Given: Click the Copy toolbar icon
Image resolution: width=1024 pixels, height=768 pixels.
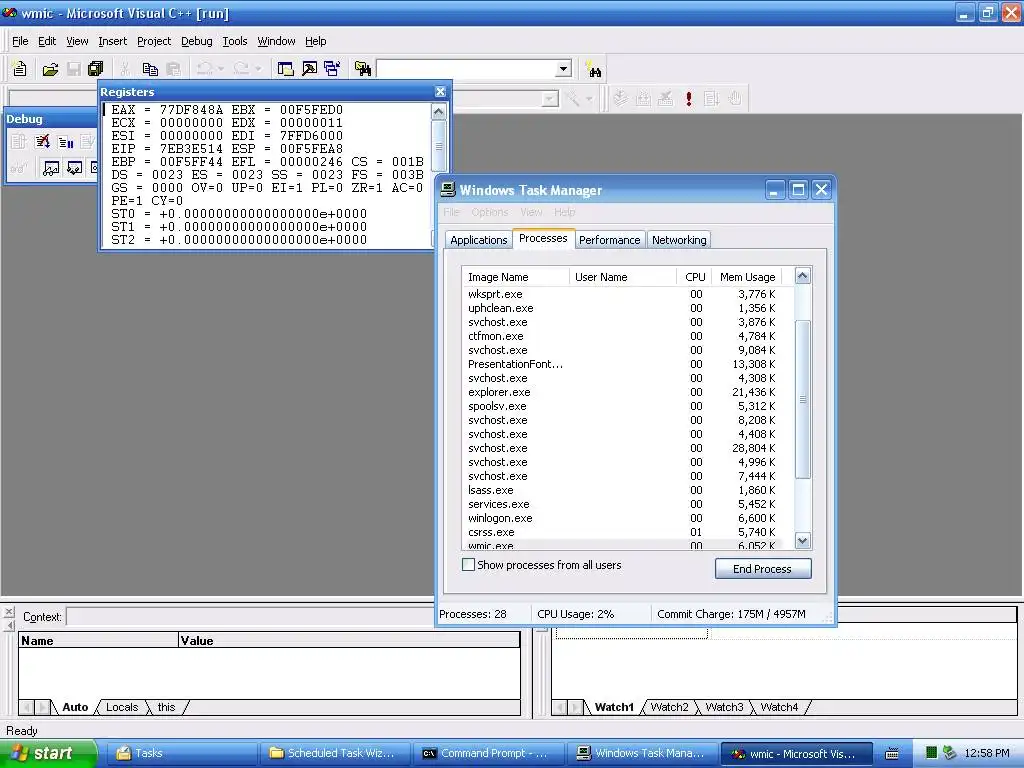Looking at the screenshot, I should point(150,69).
